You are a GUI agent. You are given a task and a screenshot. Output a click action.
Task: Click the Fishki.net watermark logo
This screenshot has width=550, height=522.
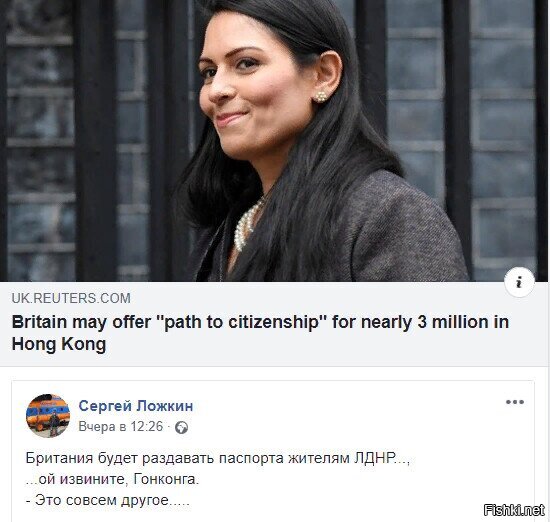[x=514, y=510]
